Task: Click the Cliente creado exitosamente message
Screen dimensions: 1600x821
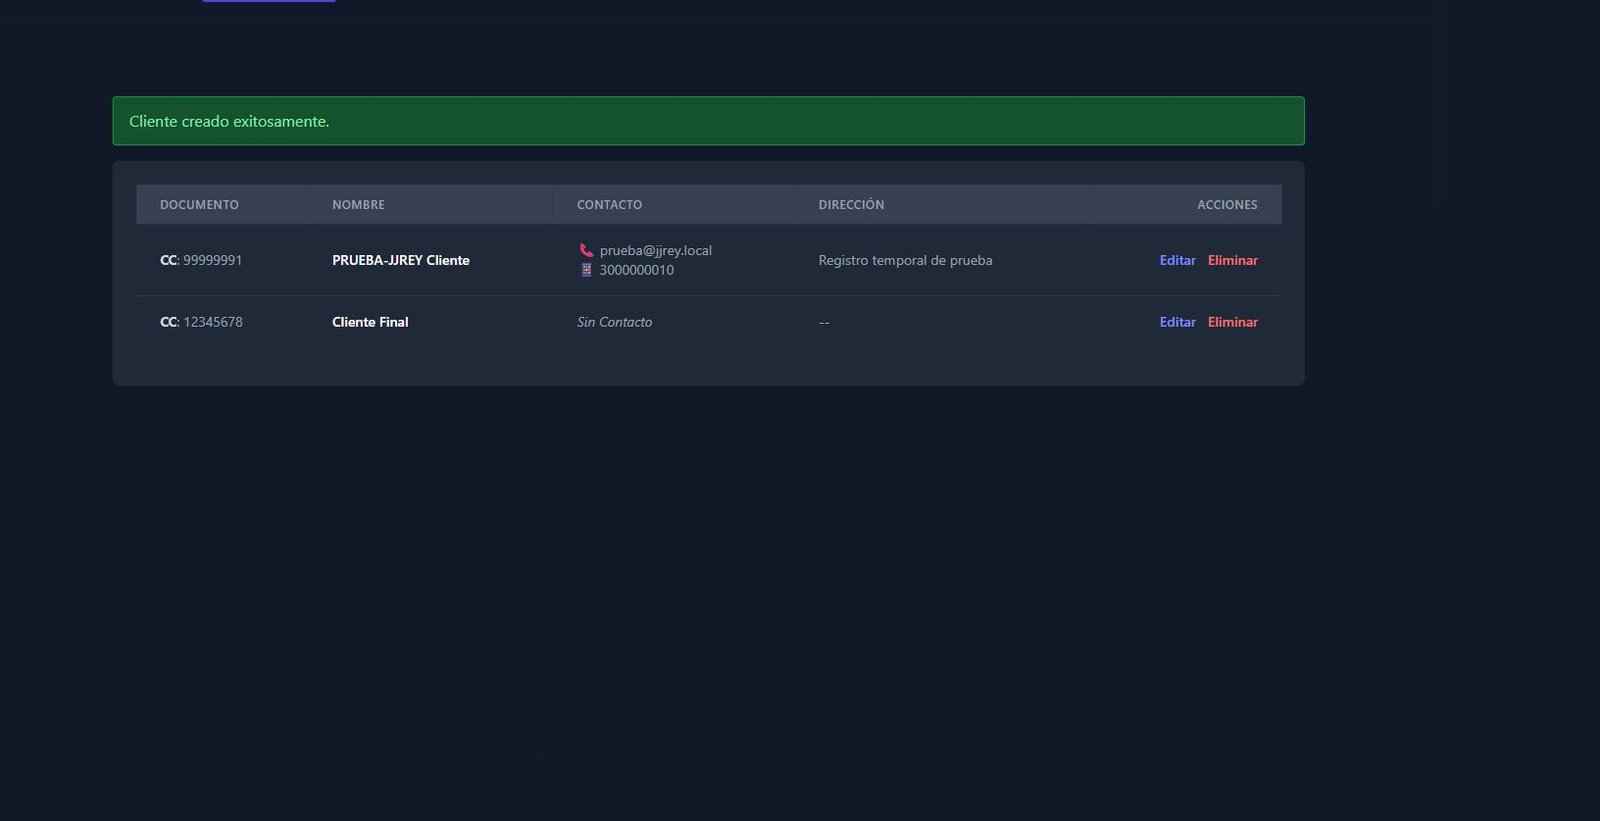Action: pos(708,121)
